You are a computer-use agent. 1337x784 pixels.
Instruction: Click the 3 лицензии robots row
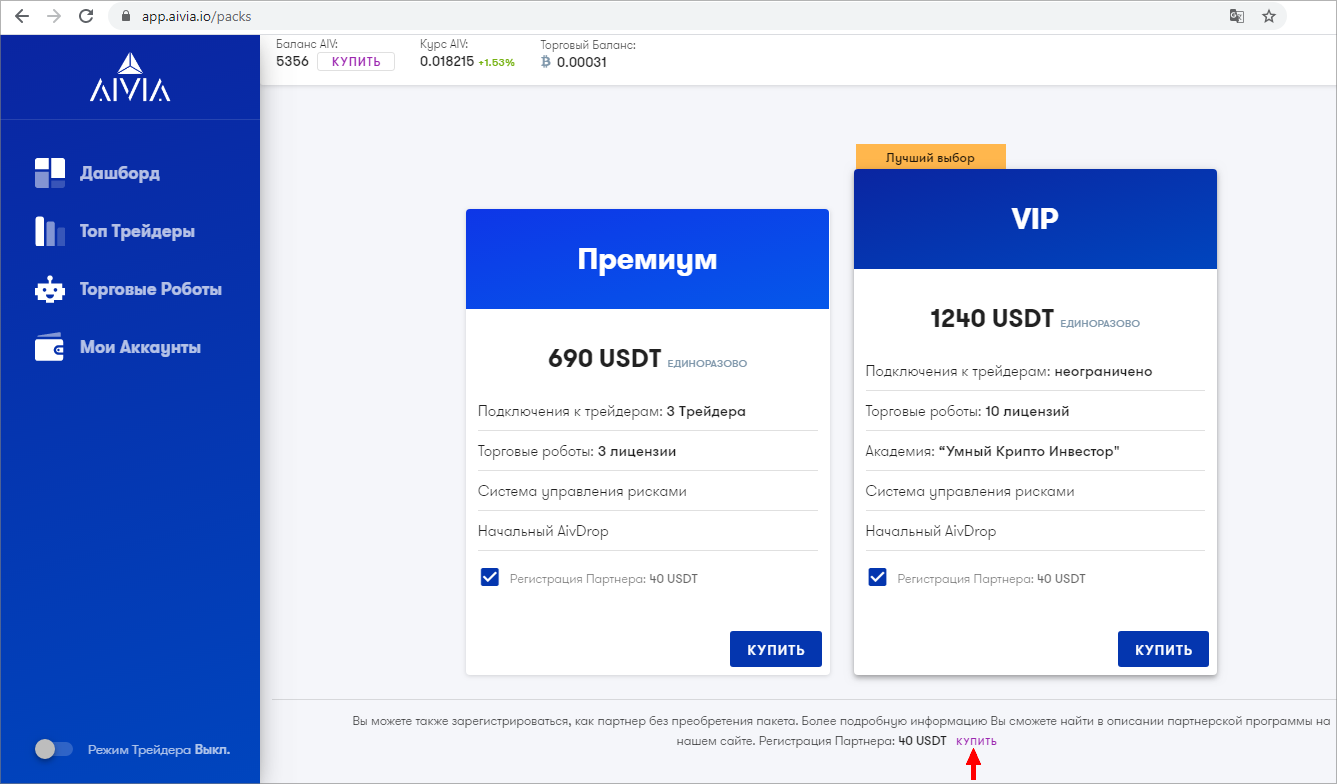648,451
